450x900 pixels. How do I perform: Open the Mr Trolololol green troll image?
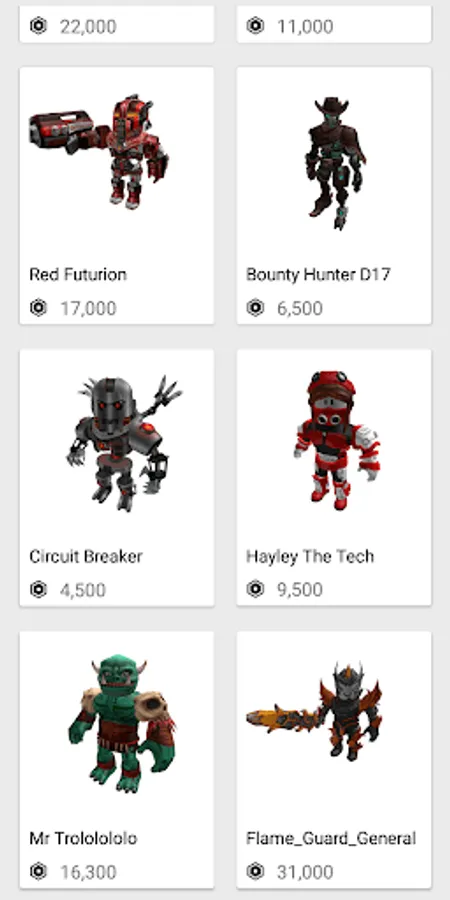point(121,723)
